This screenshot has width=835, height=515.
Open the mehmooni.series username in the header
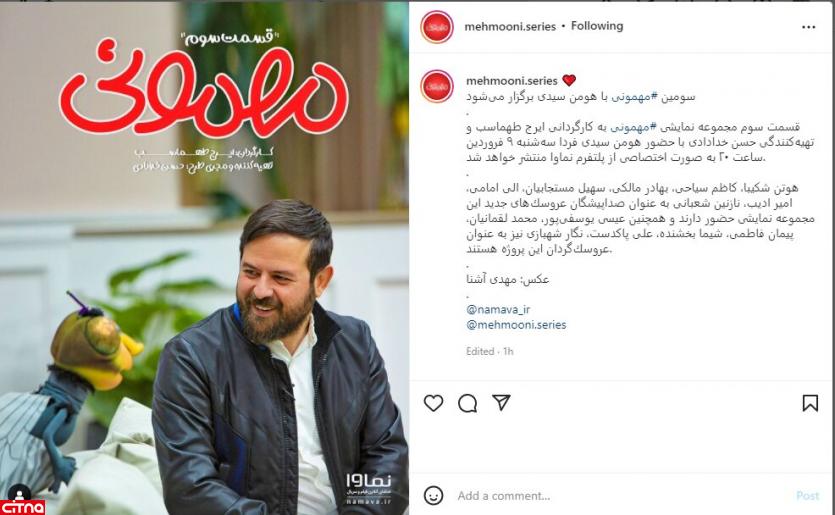pos(510,27)
